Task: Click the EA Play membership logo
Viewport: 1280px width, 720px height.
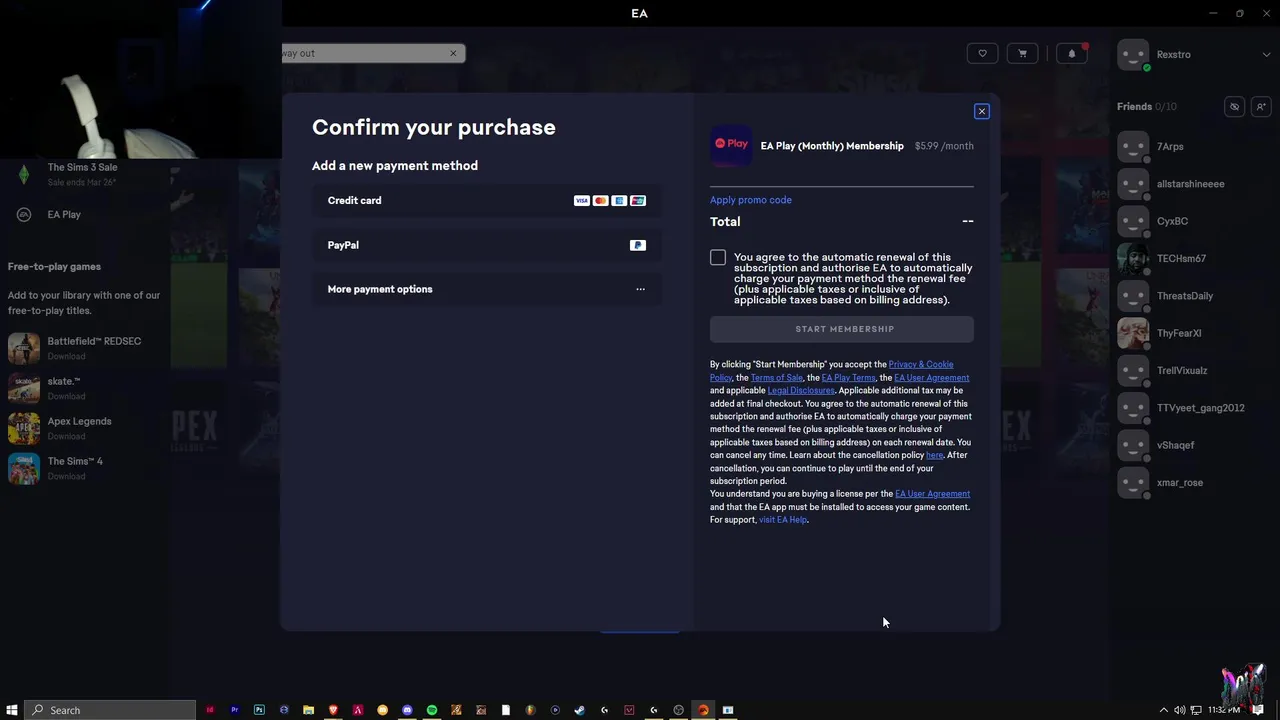Action: click(x=731, y=145)
